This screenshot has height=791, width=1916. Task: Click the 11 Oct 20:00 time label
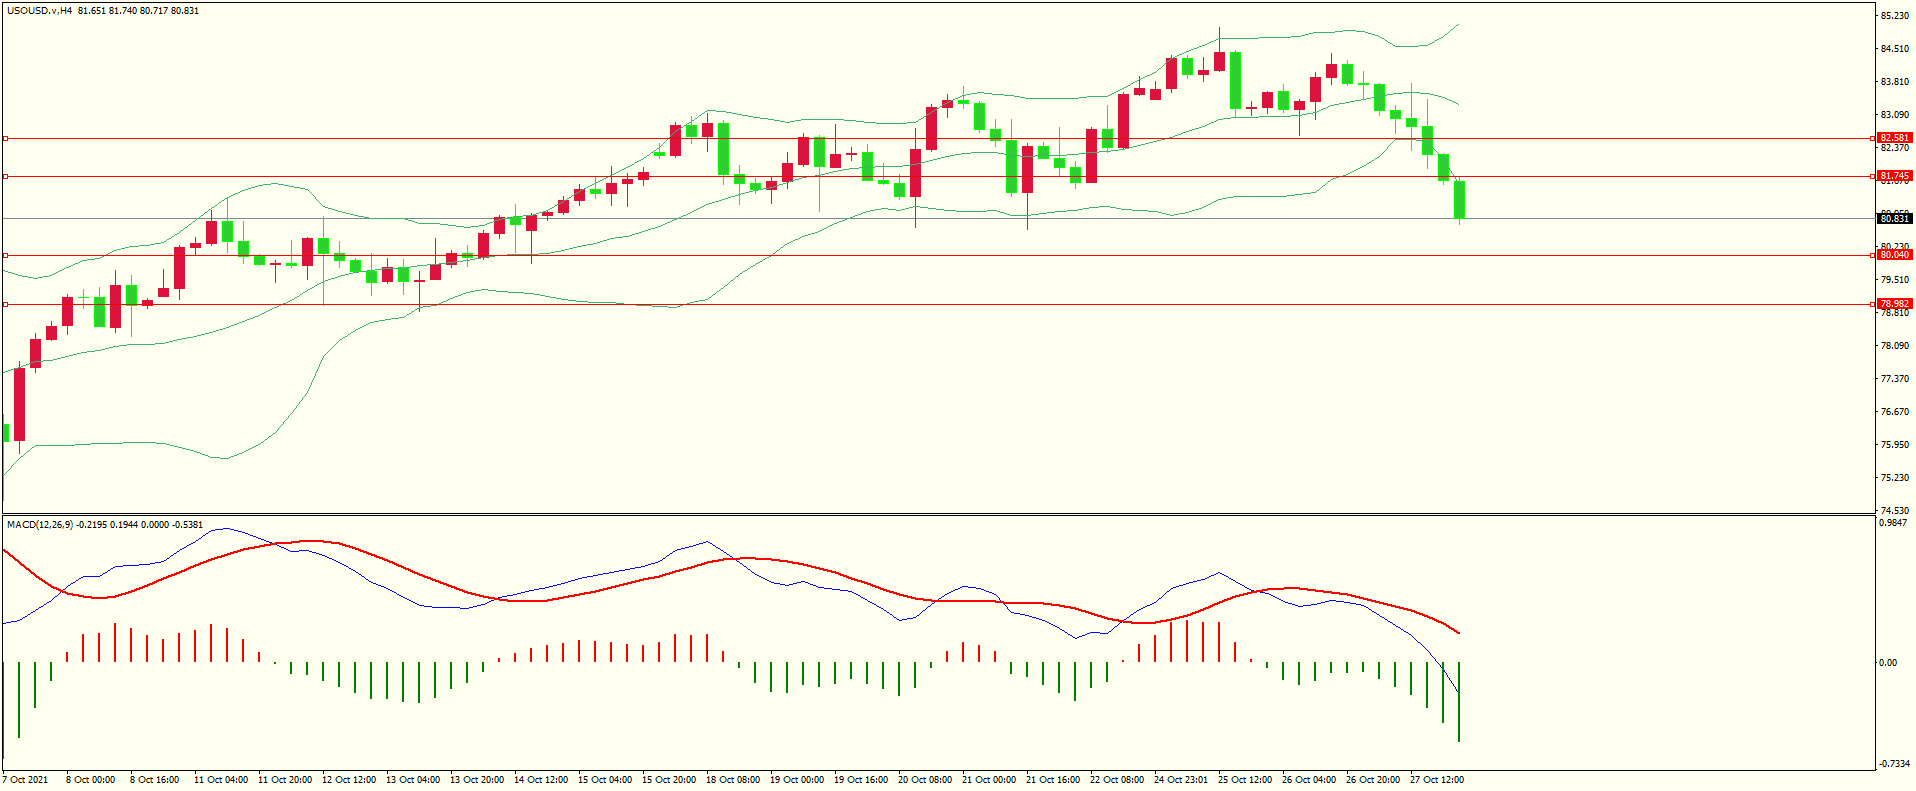click(x=285, y=780)
